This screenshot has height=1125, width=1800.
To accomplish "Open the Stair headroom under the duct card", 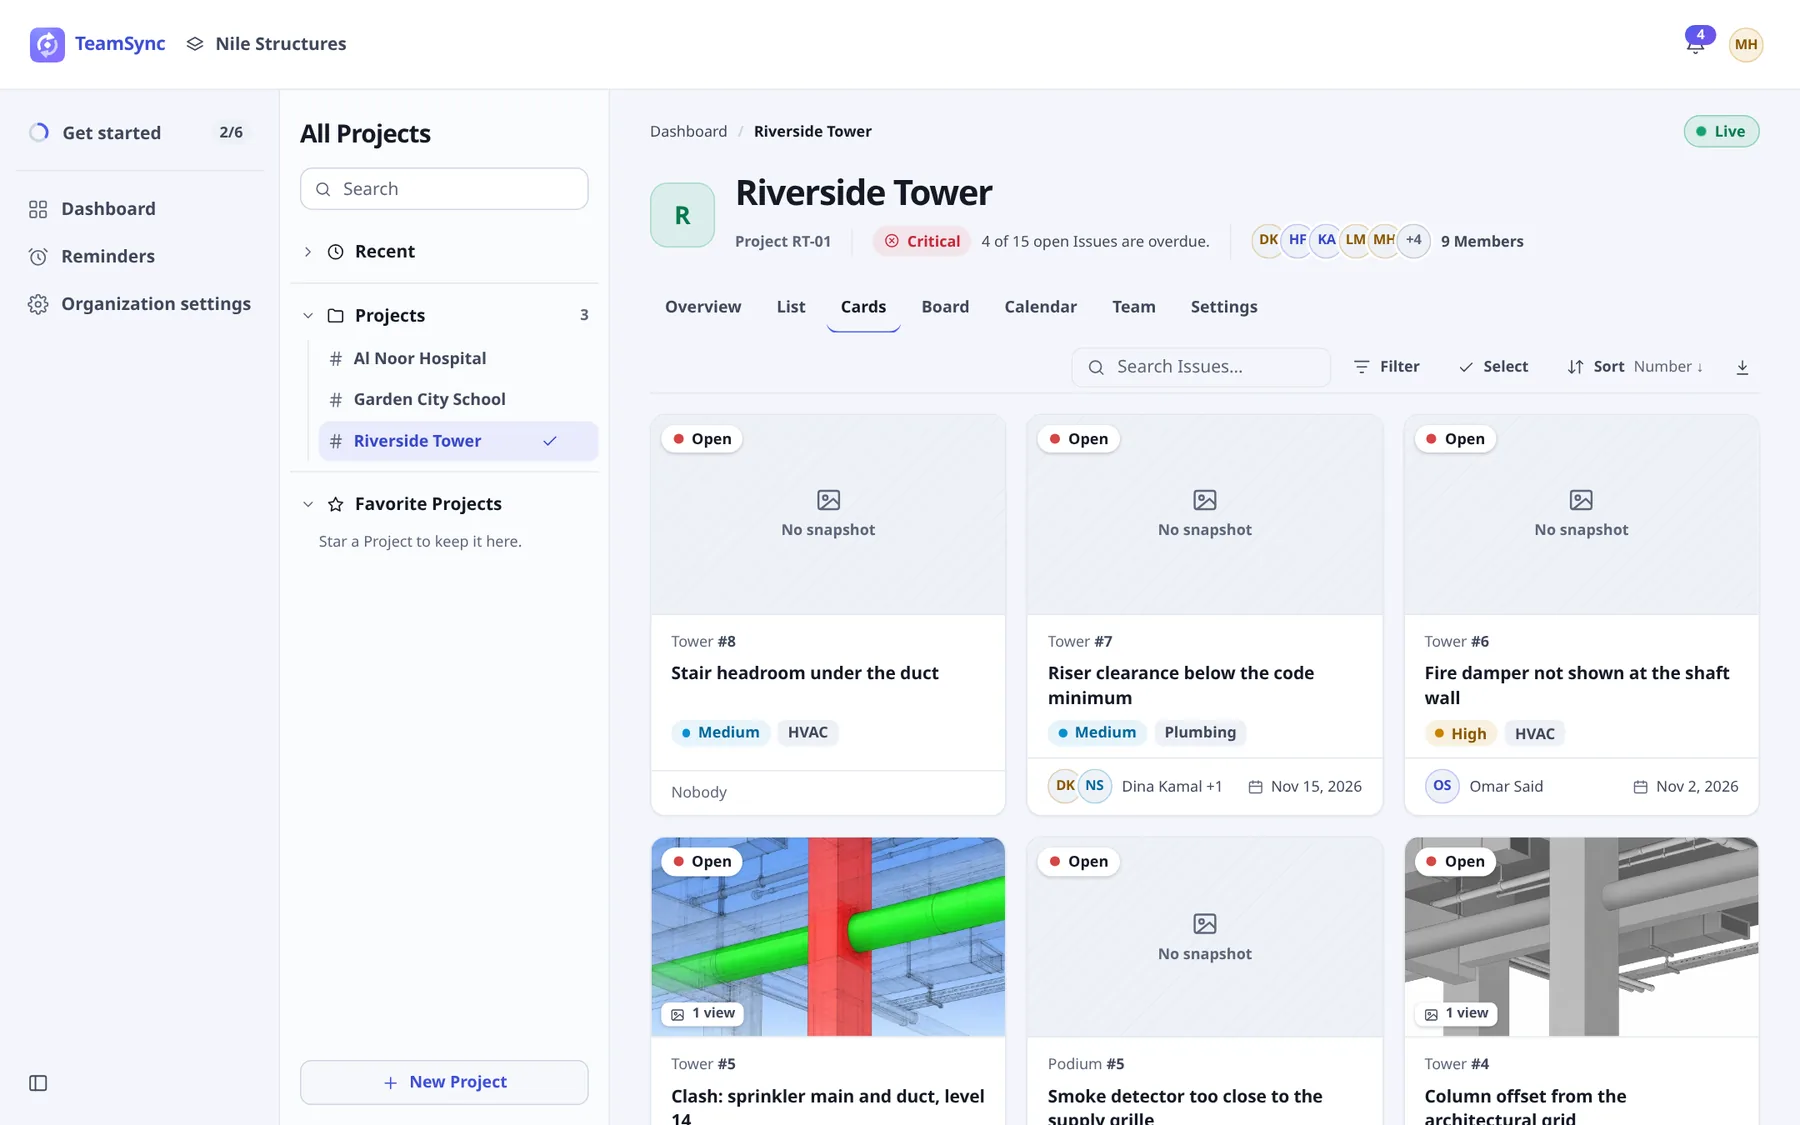I will 828,615.
